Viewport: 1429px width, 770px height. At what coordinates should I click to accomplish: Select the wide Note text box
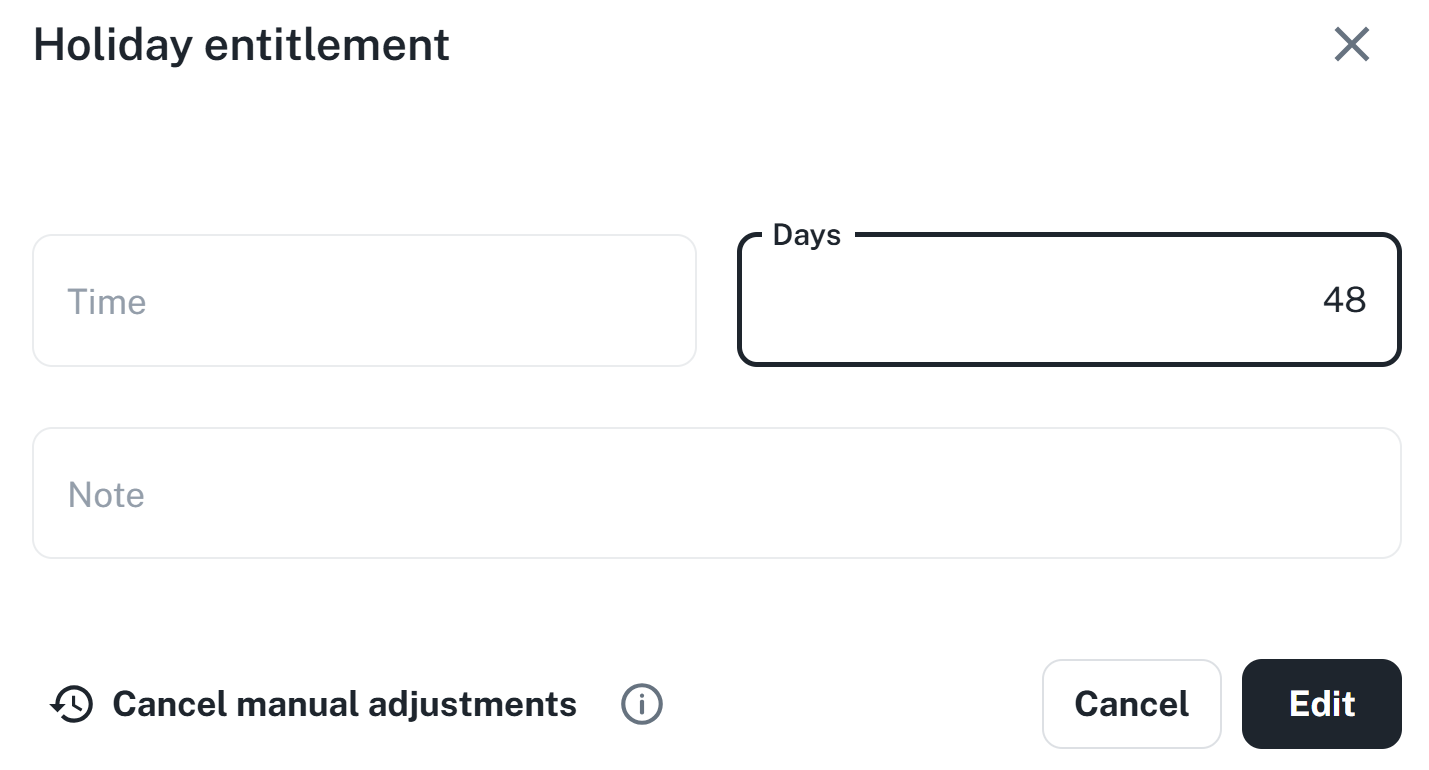tap(716, 494)
